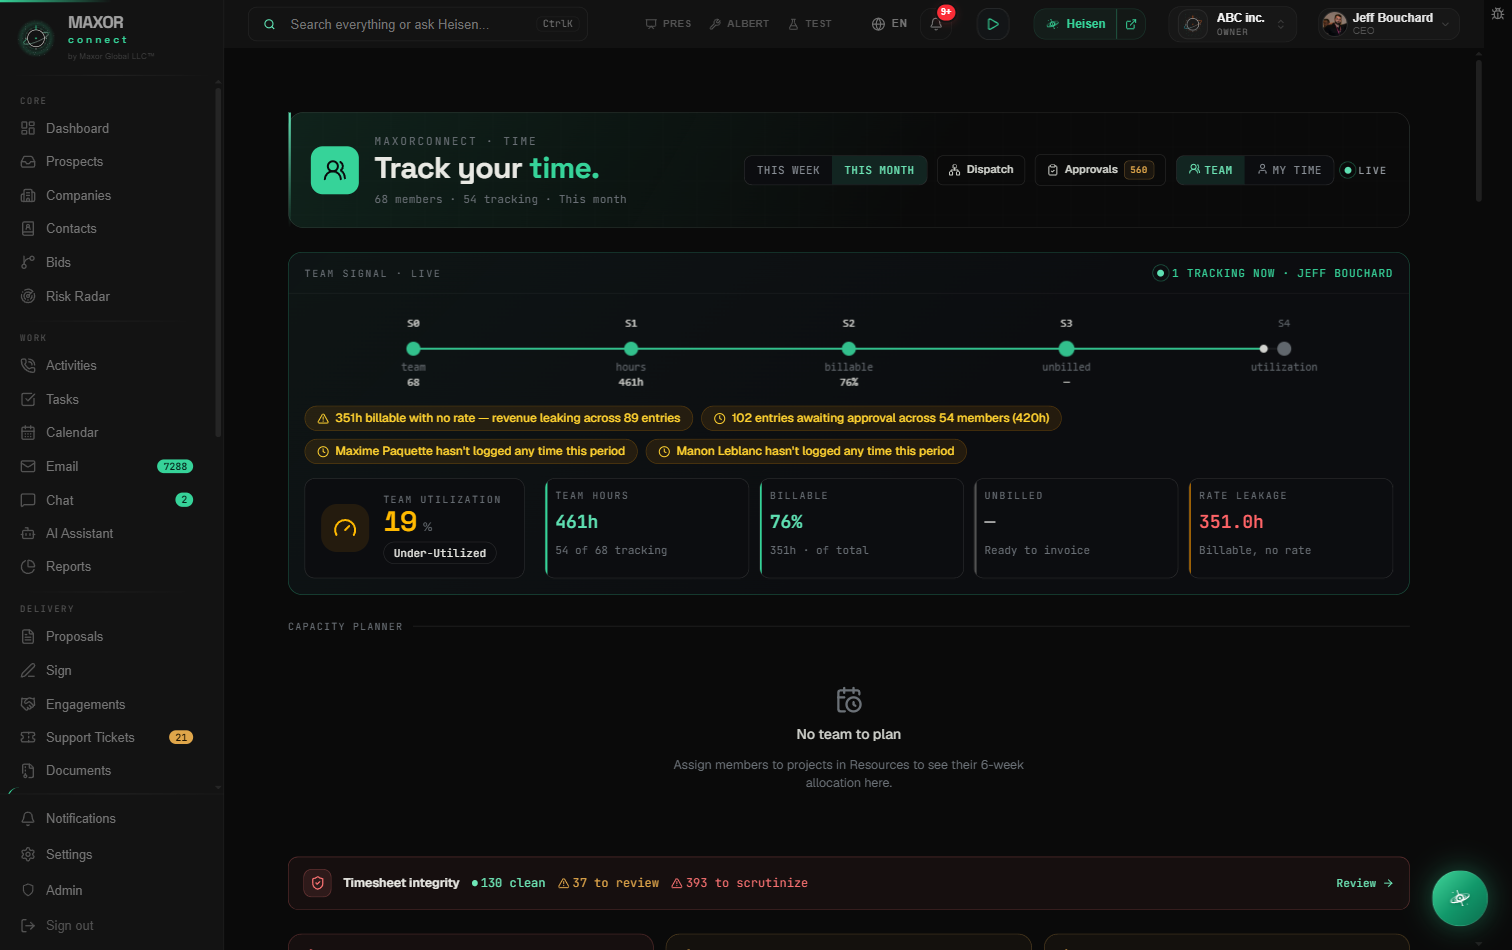Toggle the LIVE indicator
Image resolution: width=1512 pixels, height=950 pixels.
[1364, 170]
